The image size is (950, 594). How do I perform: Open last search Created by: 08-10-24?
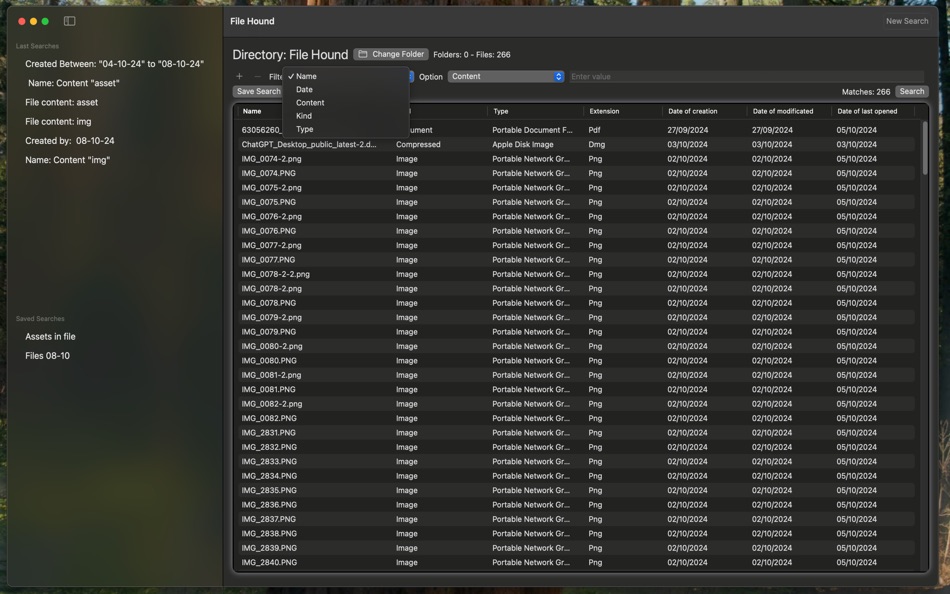click(70, 141)
